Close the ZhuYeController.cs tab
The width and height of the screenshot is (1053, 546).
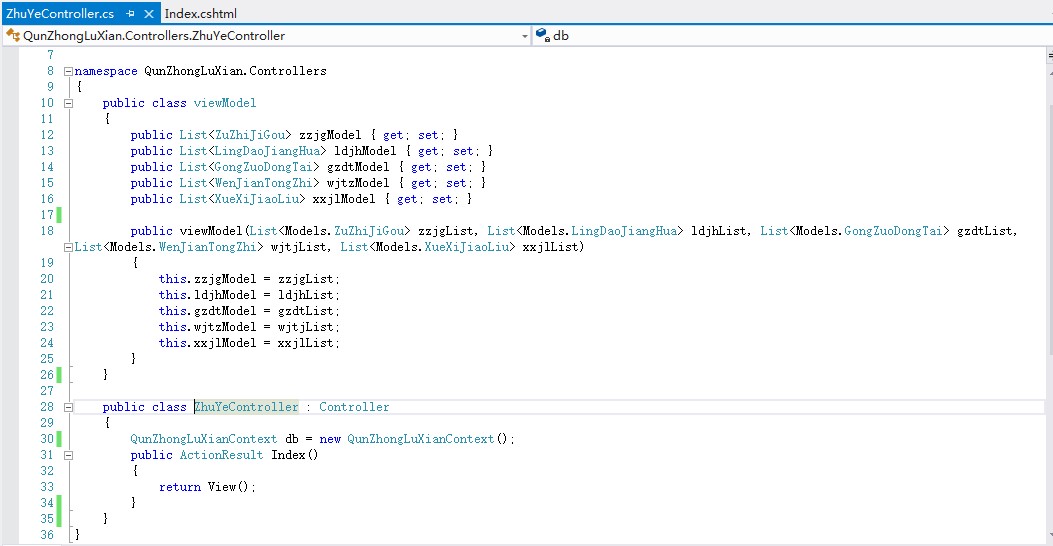click(x=149, y=13)
